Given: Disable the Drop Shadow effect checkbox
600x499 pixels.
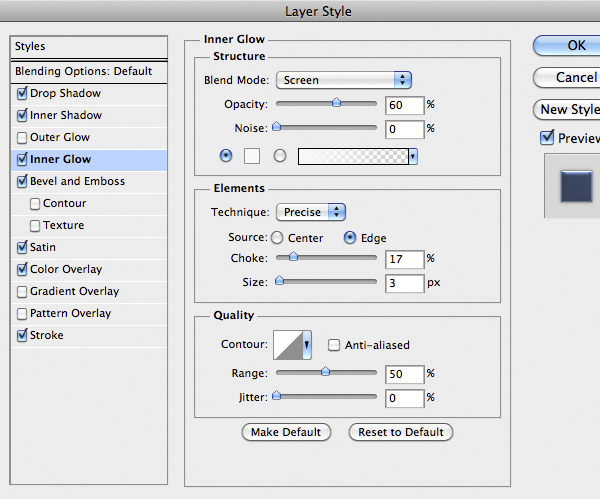Looking at the screenshot, I should (x=23, y=94).
